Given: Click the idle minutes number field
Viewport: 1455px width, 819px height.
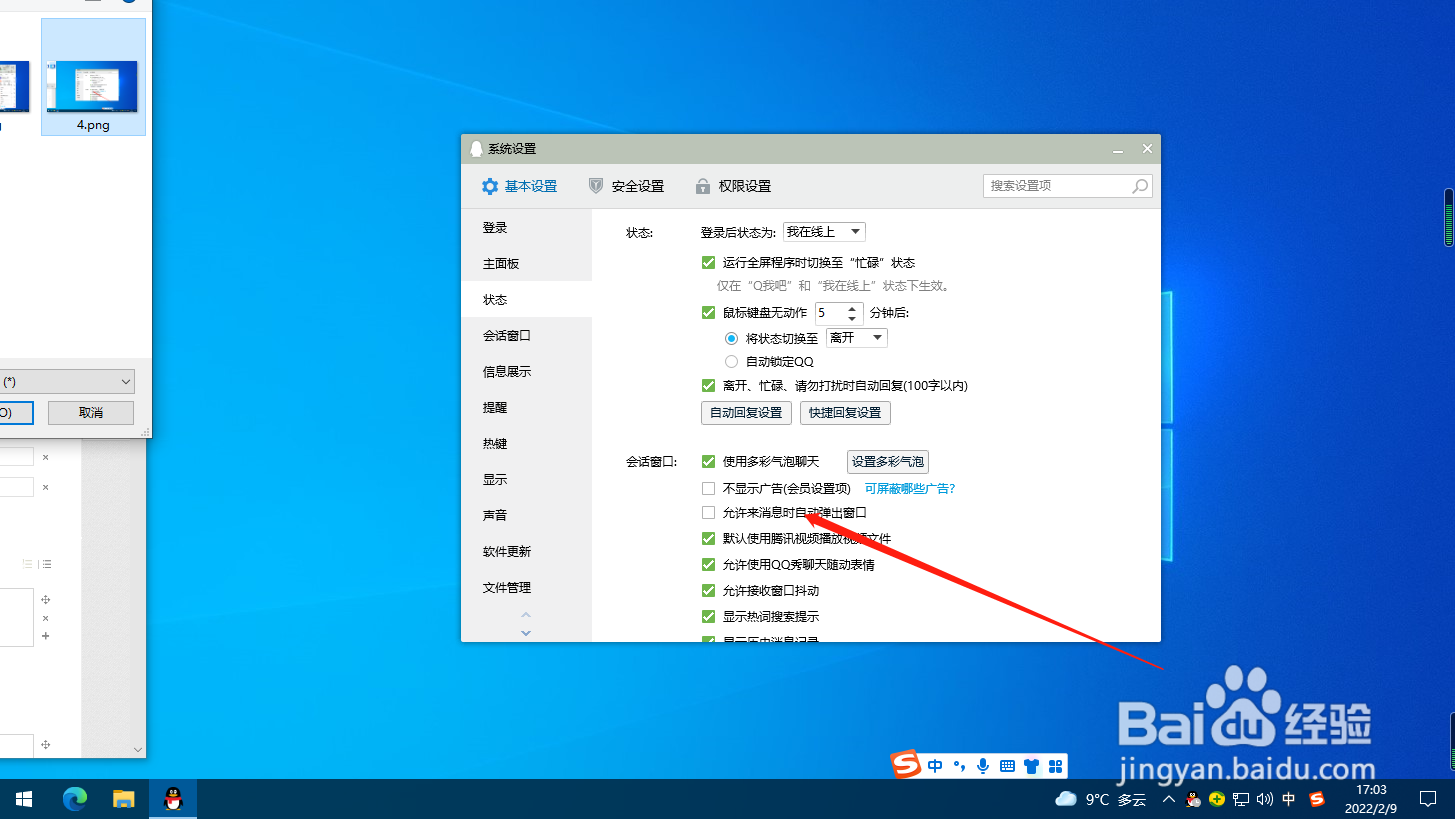Looking at the screenshot, I should click(830, 313).
